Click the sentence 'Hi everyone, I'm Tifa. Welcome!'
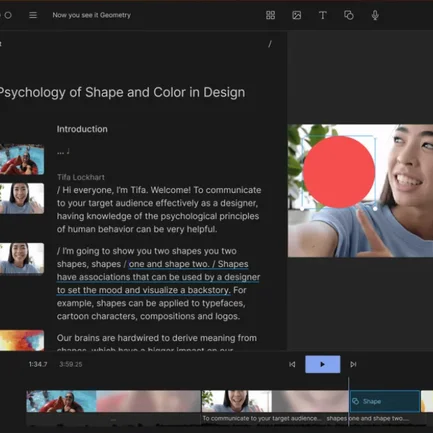Image resolution: width=433 pixels, height=433 pixels. pyautogui.click(x=127, y=190)
